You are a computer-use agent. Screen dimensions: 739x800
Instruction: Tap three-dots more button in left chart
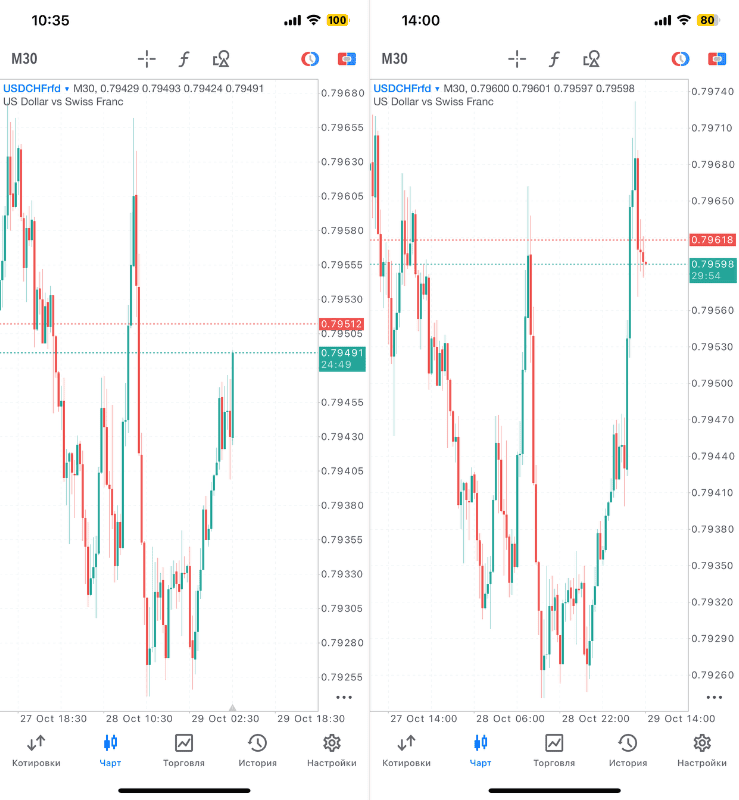click(x=344, y=696)
